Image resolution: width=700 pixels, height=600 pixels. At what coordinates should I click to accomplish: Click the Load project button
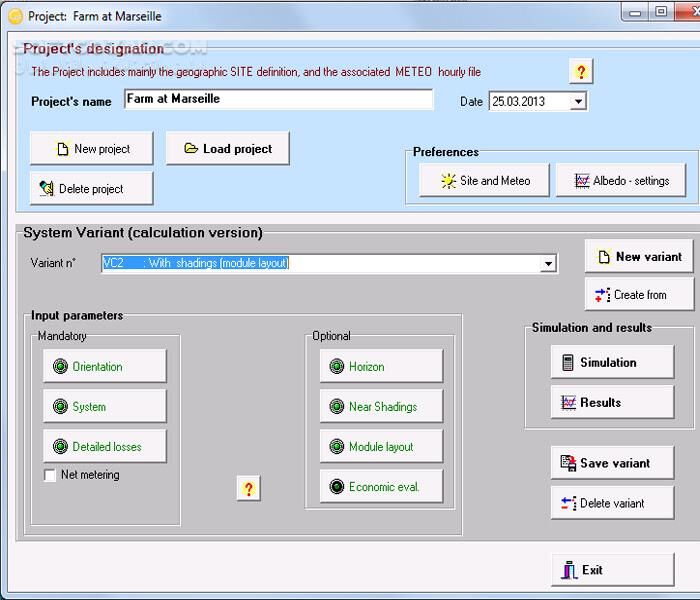227,149
